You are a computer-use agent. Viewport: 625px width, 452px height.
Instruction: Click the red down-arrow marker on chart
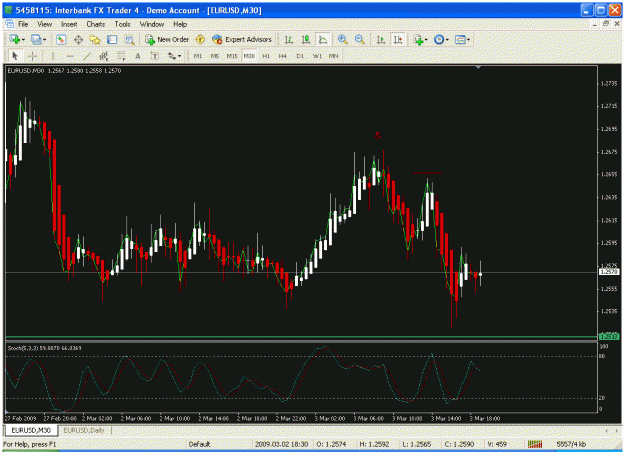pyautogui.click(x=377, y=136)
